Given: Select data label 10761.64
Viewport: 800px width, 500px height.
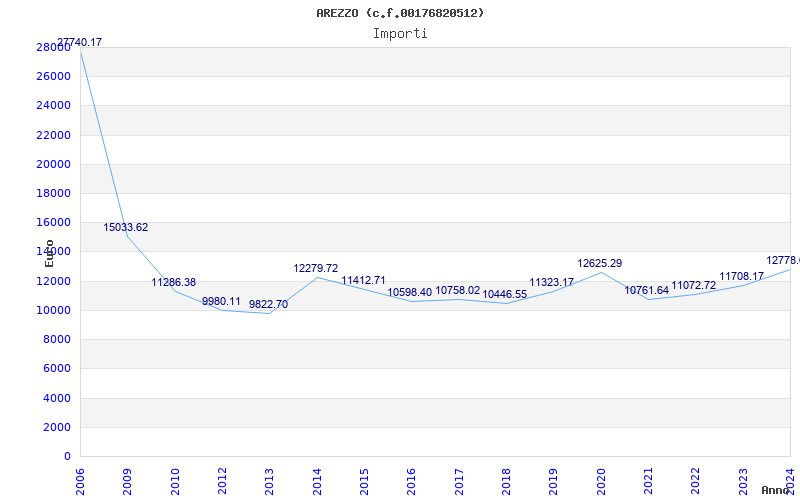Looking at the screenshot, I should coord(646,291).
